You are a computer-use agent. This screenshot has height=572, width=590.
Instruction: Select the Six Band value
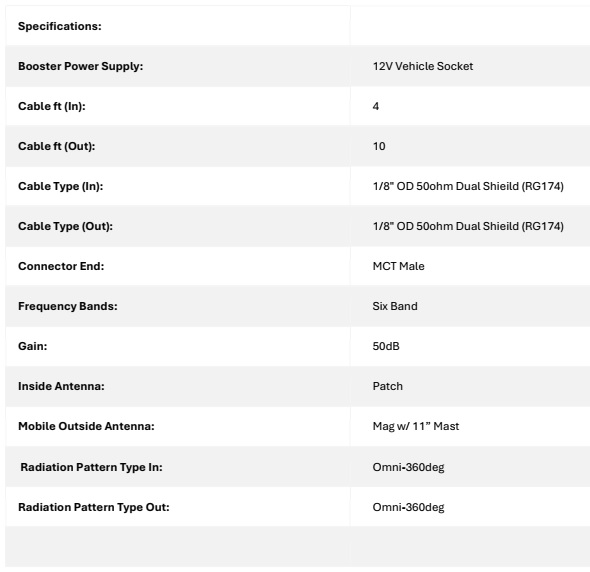coord(395,306)
